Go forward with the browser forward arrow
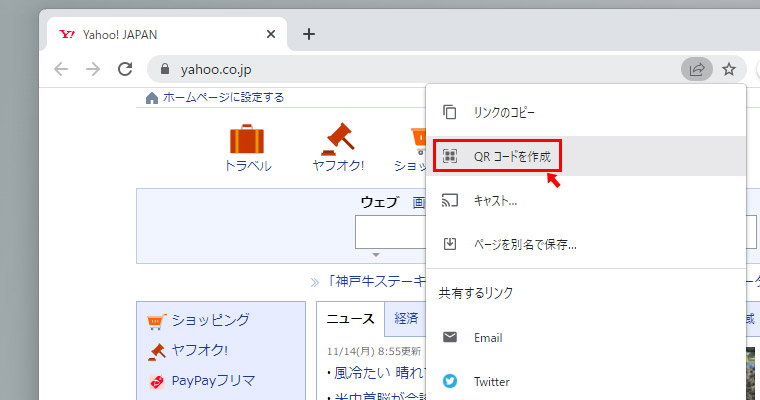760x400 pixels. click(93, 69)
